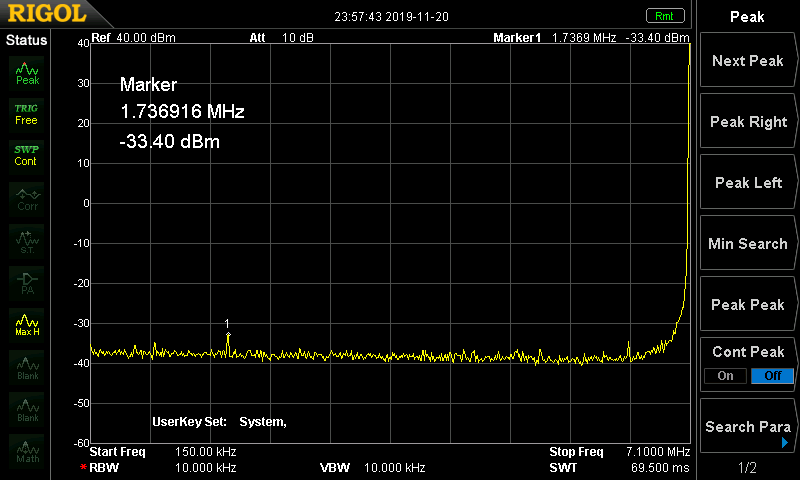Image resolution: width=800 pixels, height=480 pixels.
Task: Select the S.T. status icon
Action: click(x=27, y=240)
